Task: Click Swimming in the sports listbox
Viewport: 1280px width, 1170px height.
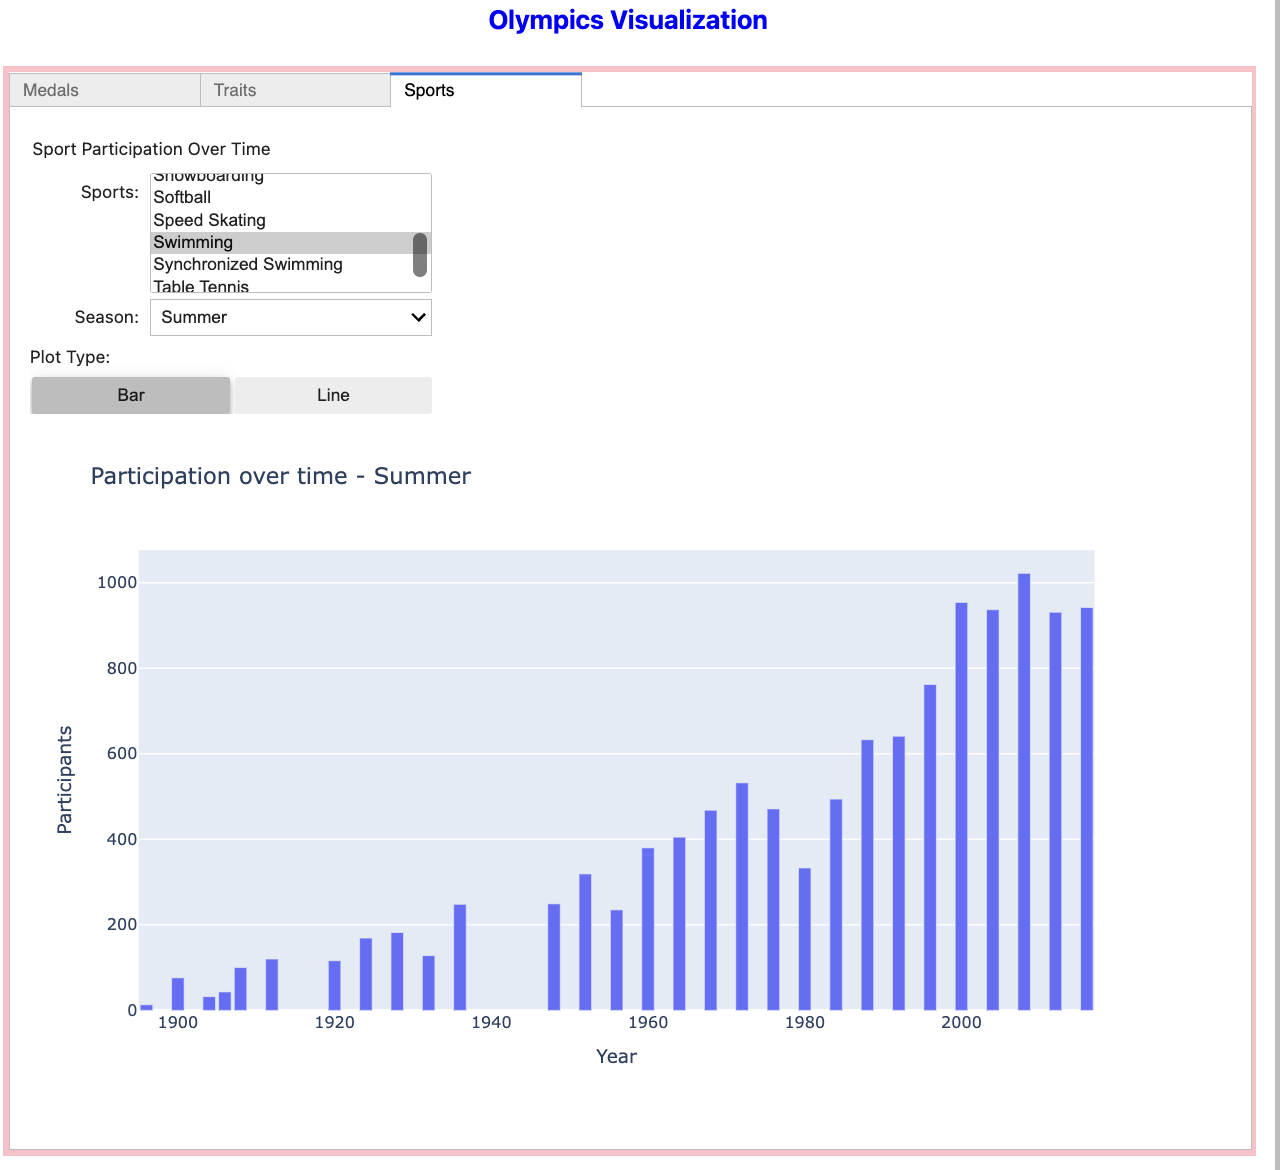Action: coord(193,242)
